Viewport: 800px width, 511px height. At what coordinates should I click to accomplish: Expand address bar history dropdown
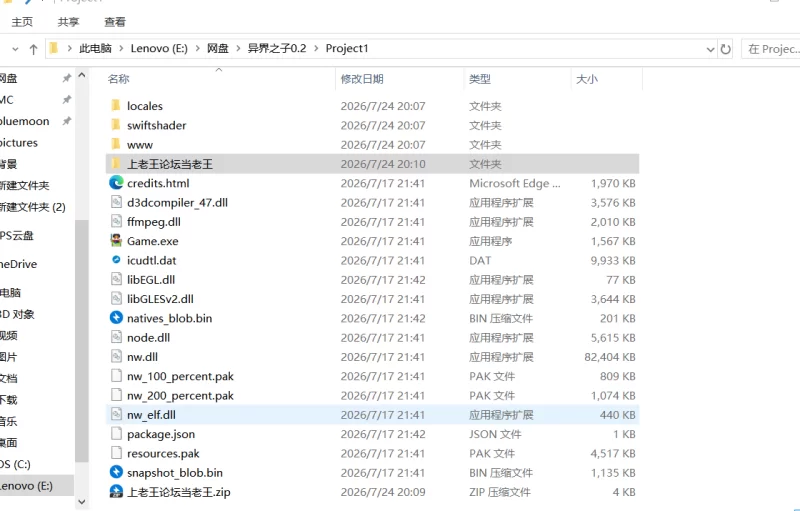[x=710, y=49]
